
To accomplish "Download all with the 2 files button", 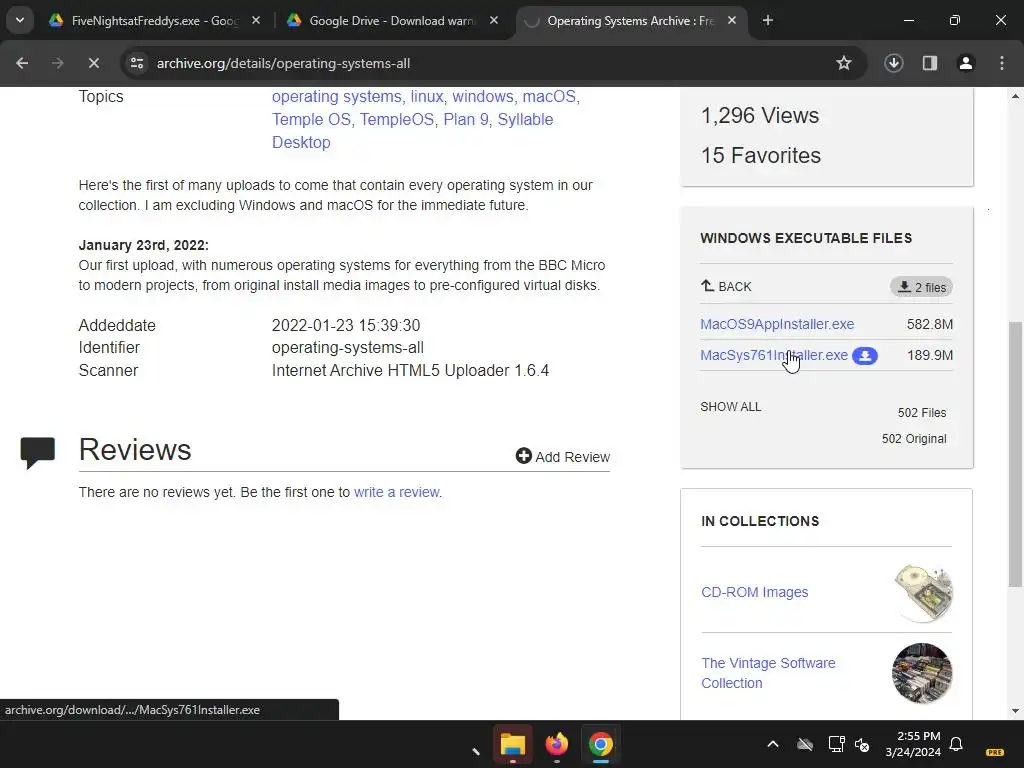I will point(921,287).
